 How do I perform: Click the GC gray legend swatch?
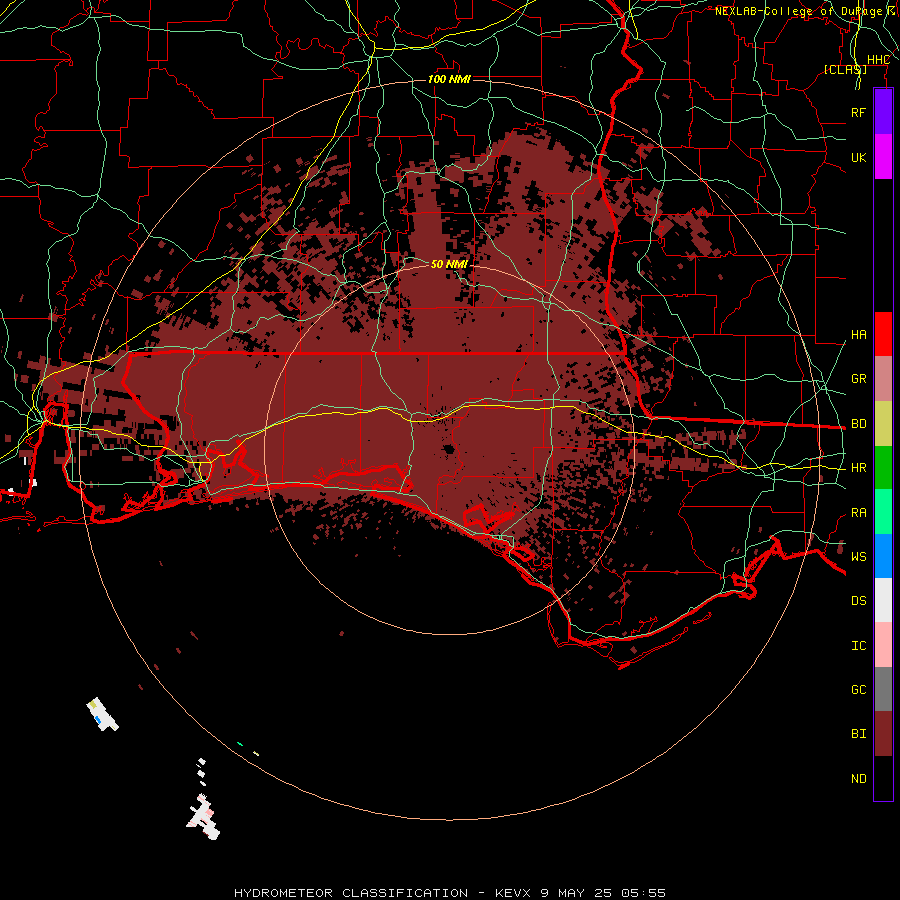click(883, 689)
